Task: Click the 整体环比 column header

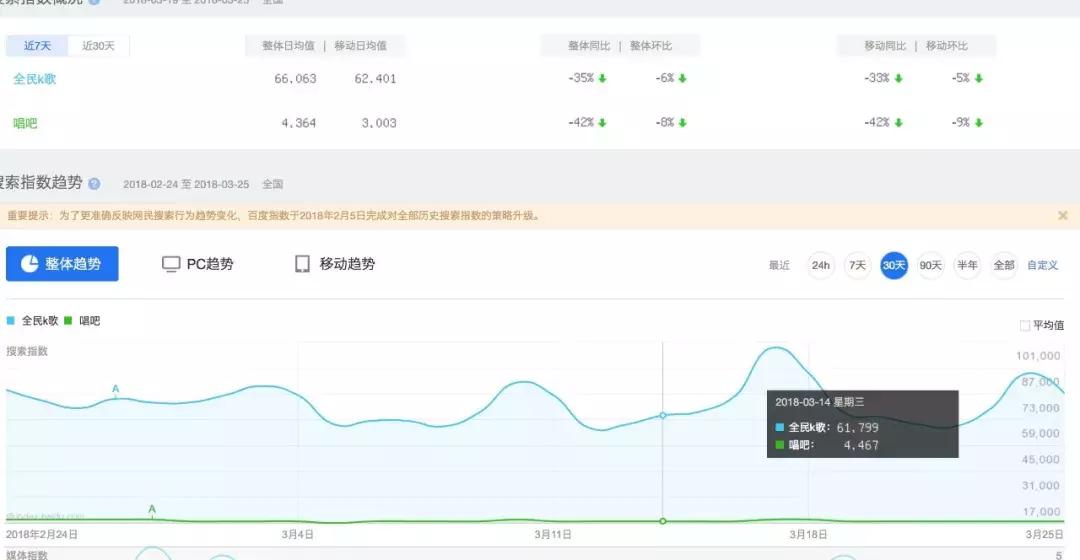Action: tap(651, 46)
